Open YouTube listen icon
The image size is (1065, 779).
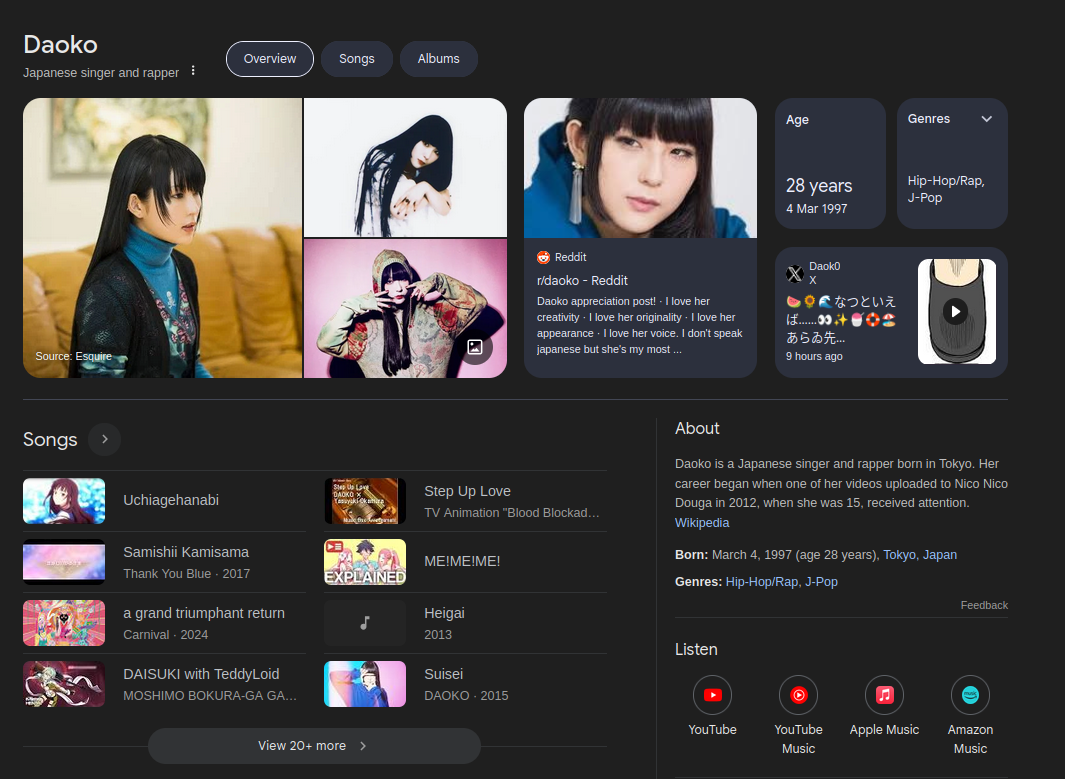click(712, 695)
